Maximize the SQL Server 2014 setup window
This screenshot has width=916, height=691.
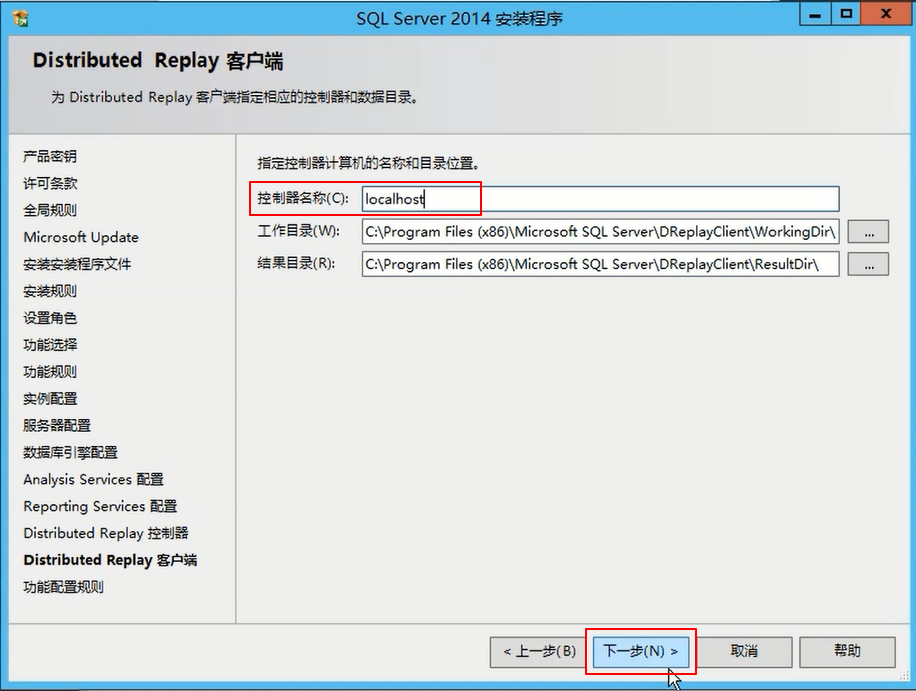(845, 14)
